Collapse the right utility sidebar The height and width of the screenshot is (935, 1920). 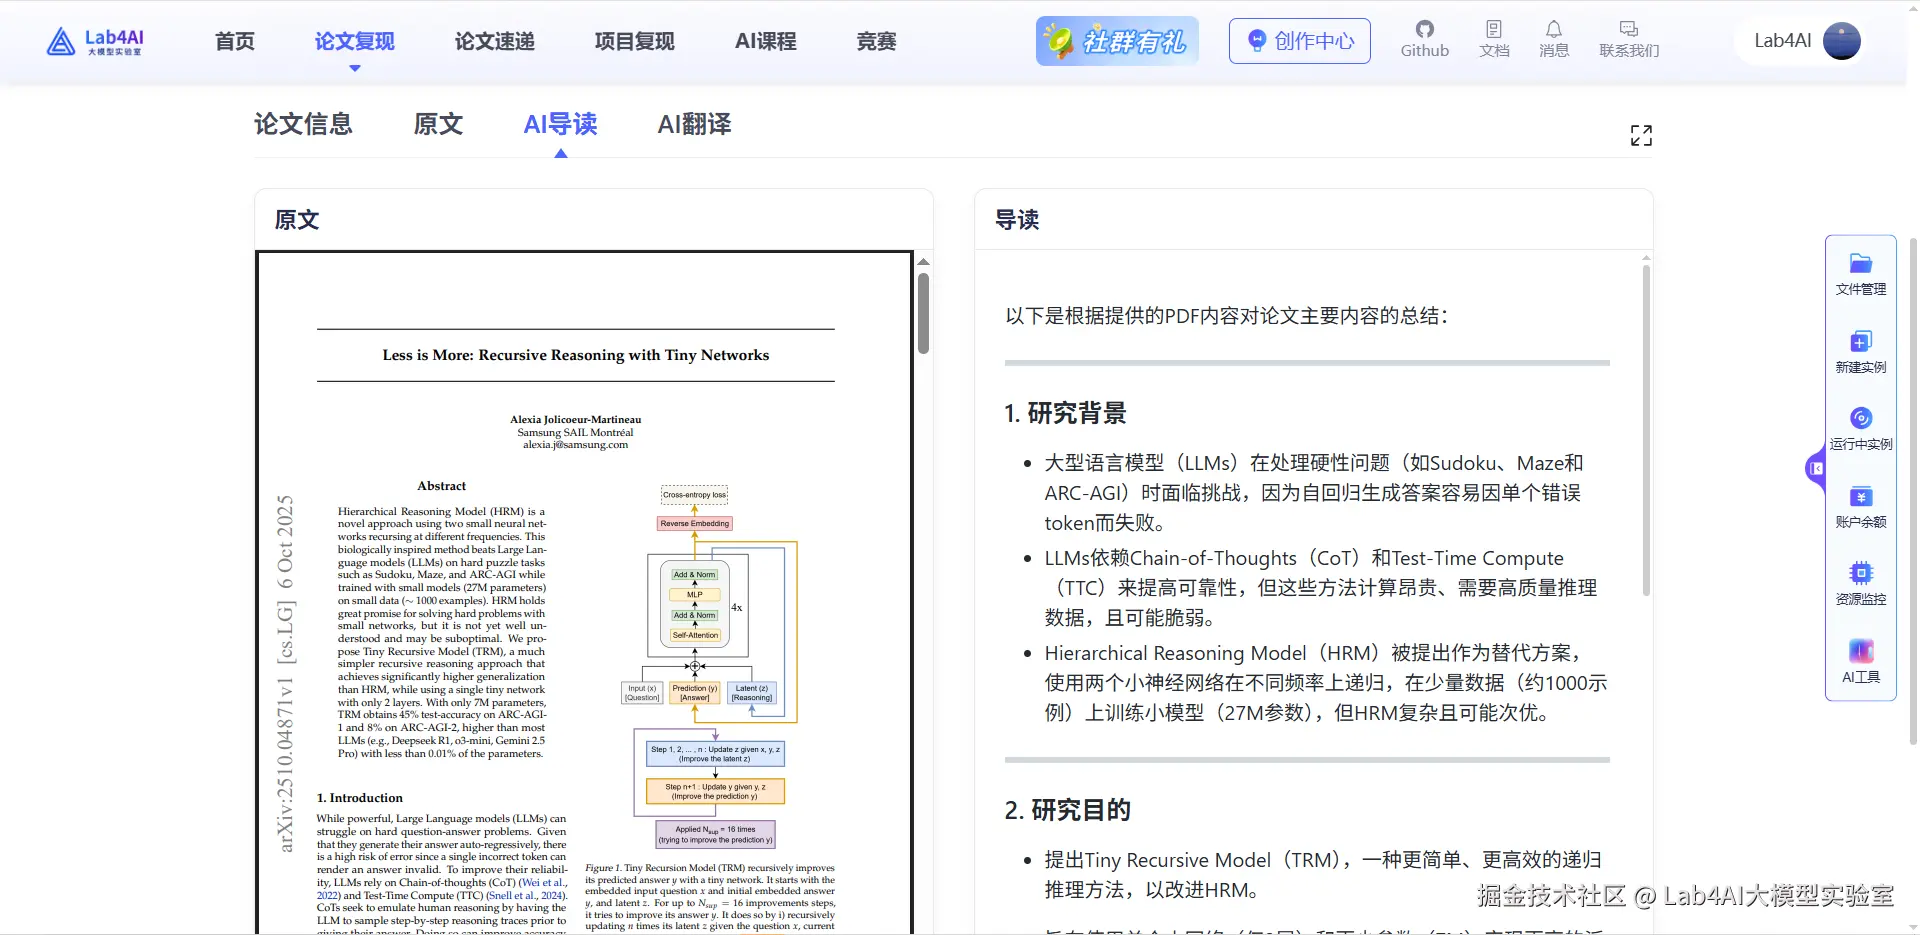1815,469
